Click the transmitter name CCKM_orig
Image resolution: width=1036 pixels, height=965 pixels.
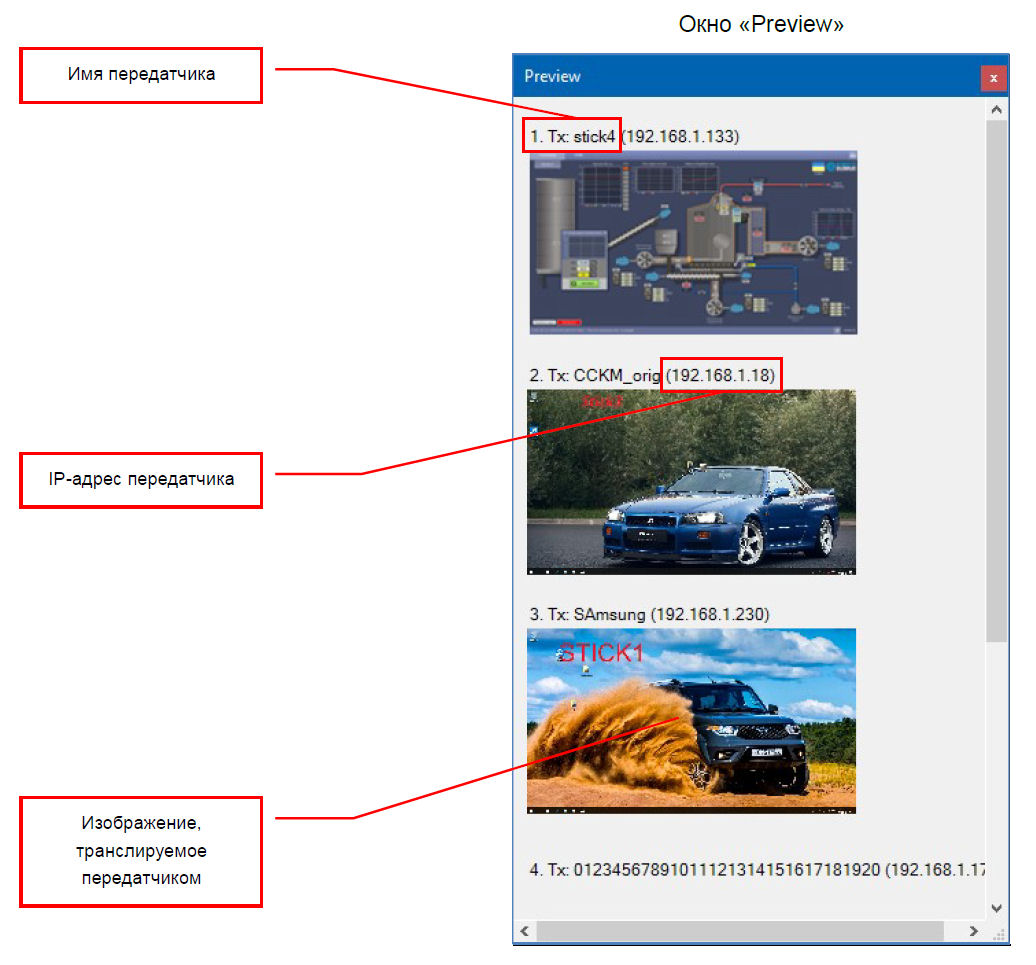(x=617, y=375)
